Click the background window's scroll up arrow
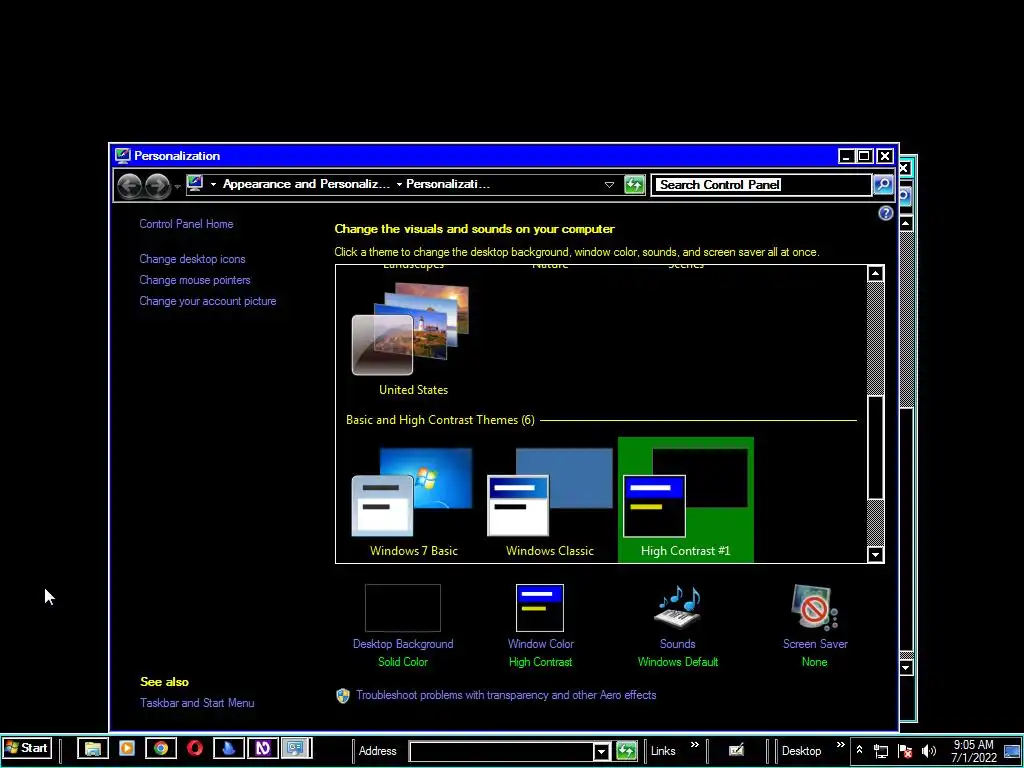Image resolution: width=1024 pixels, height=768 pixels. pyautogui.click(x=906, y=224)
